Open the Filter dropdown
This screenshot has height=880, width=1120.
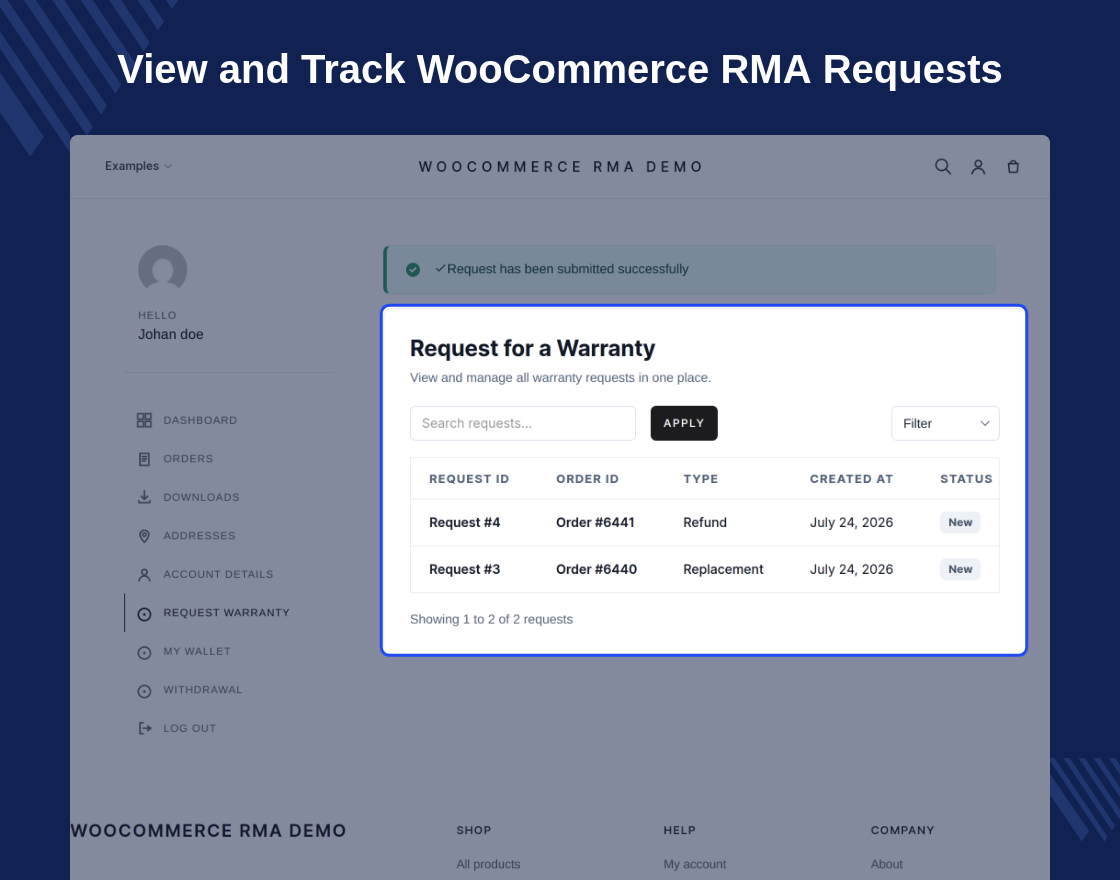(945, 424)
